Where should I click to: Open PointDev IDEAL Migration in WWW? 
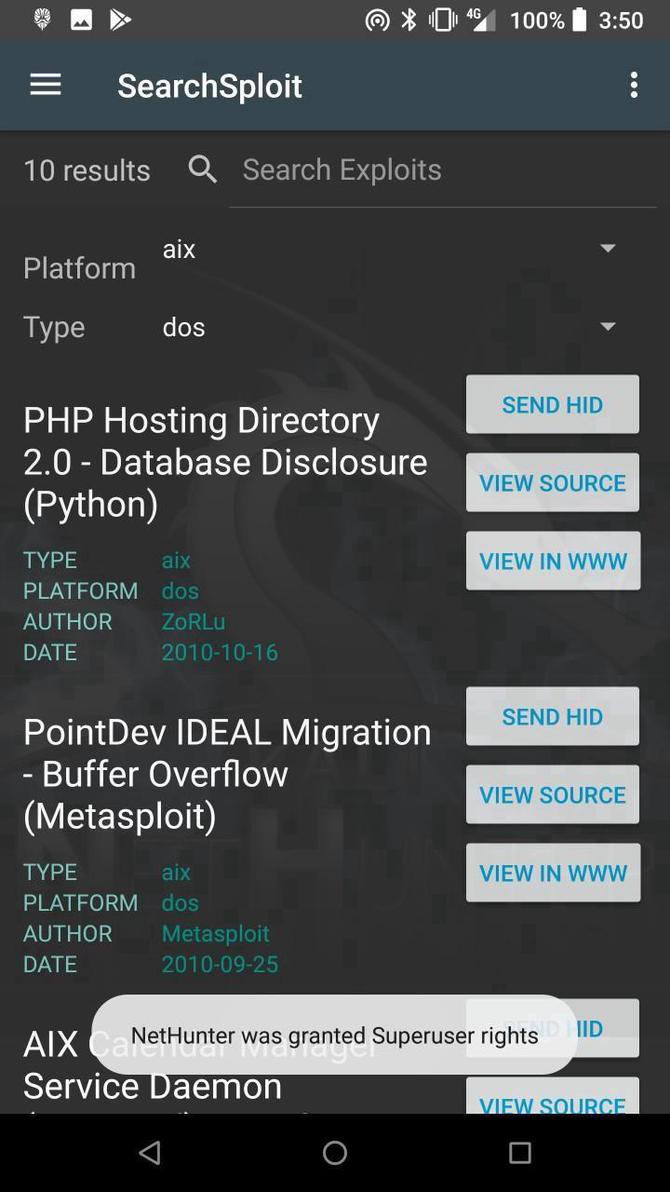click(x=551, y=872)
